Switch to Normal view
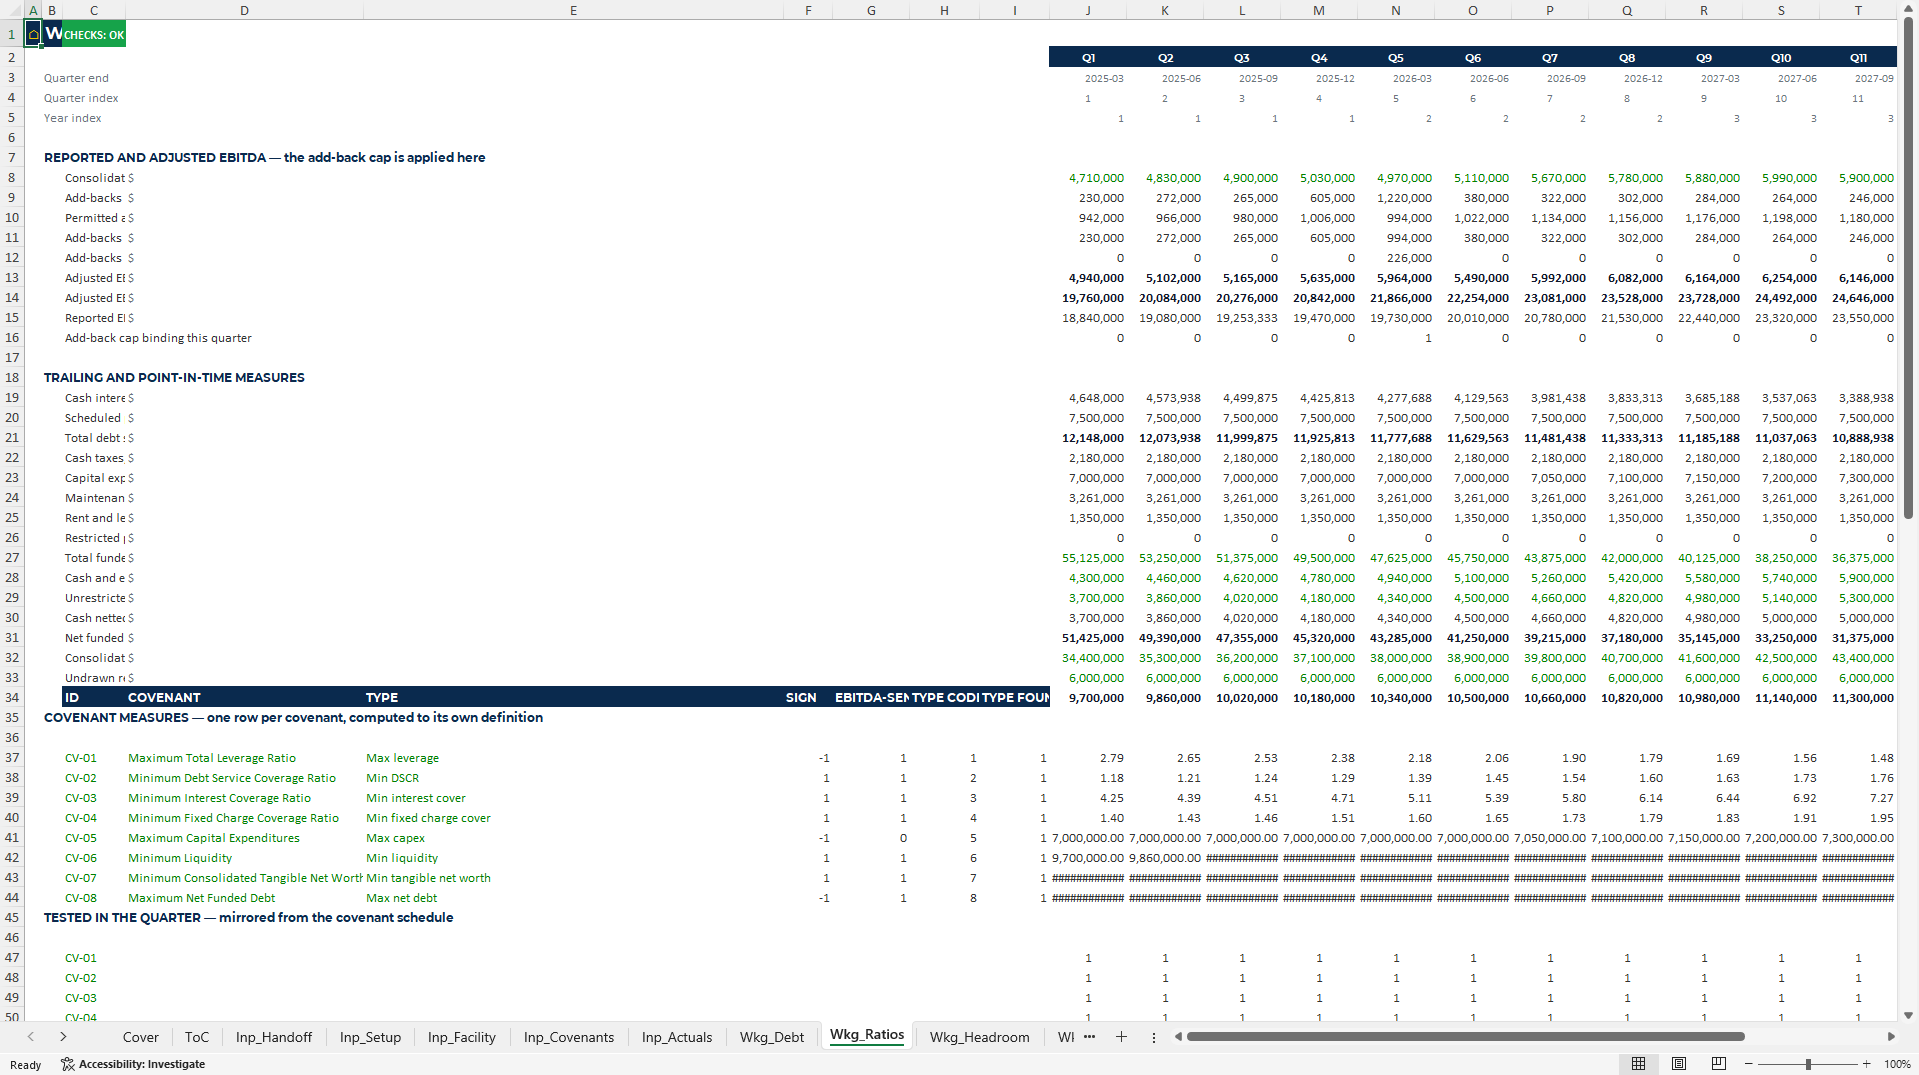The image size is (1919, 1075). click(x=1638, y=1064)
